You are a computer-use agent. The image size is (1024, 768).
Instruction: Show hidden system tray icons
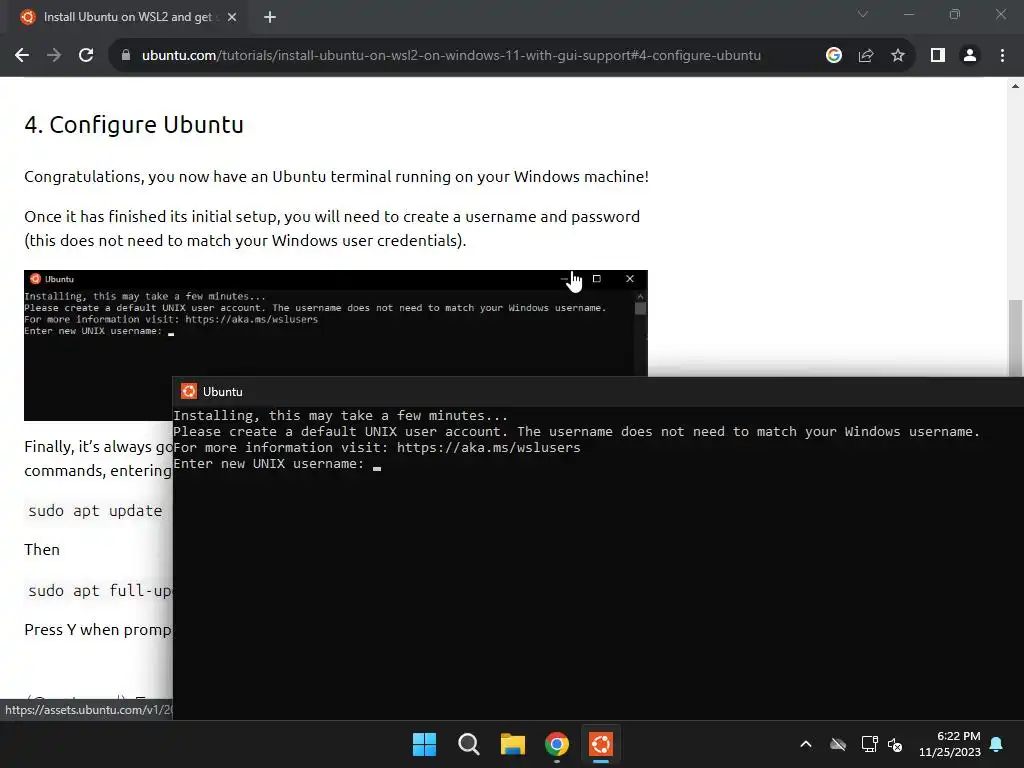pyautogui.click(x=806, y=744)
